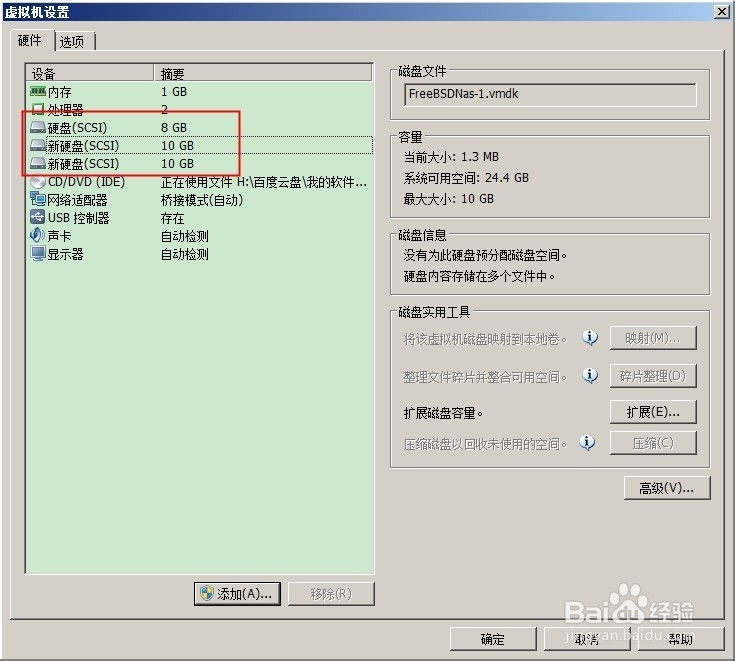Click the 自动检测 value for 声卡
The image size is (735, 661).
point(185,236)
